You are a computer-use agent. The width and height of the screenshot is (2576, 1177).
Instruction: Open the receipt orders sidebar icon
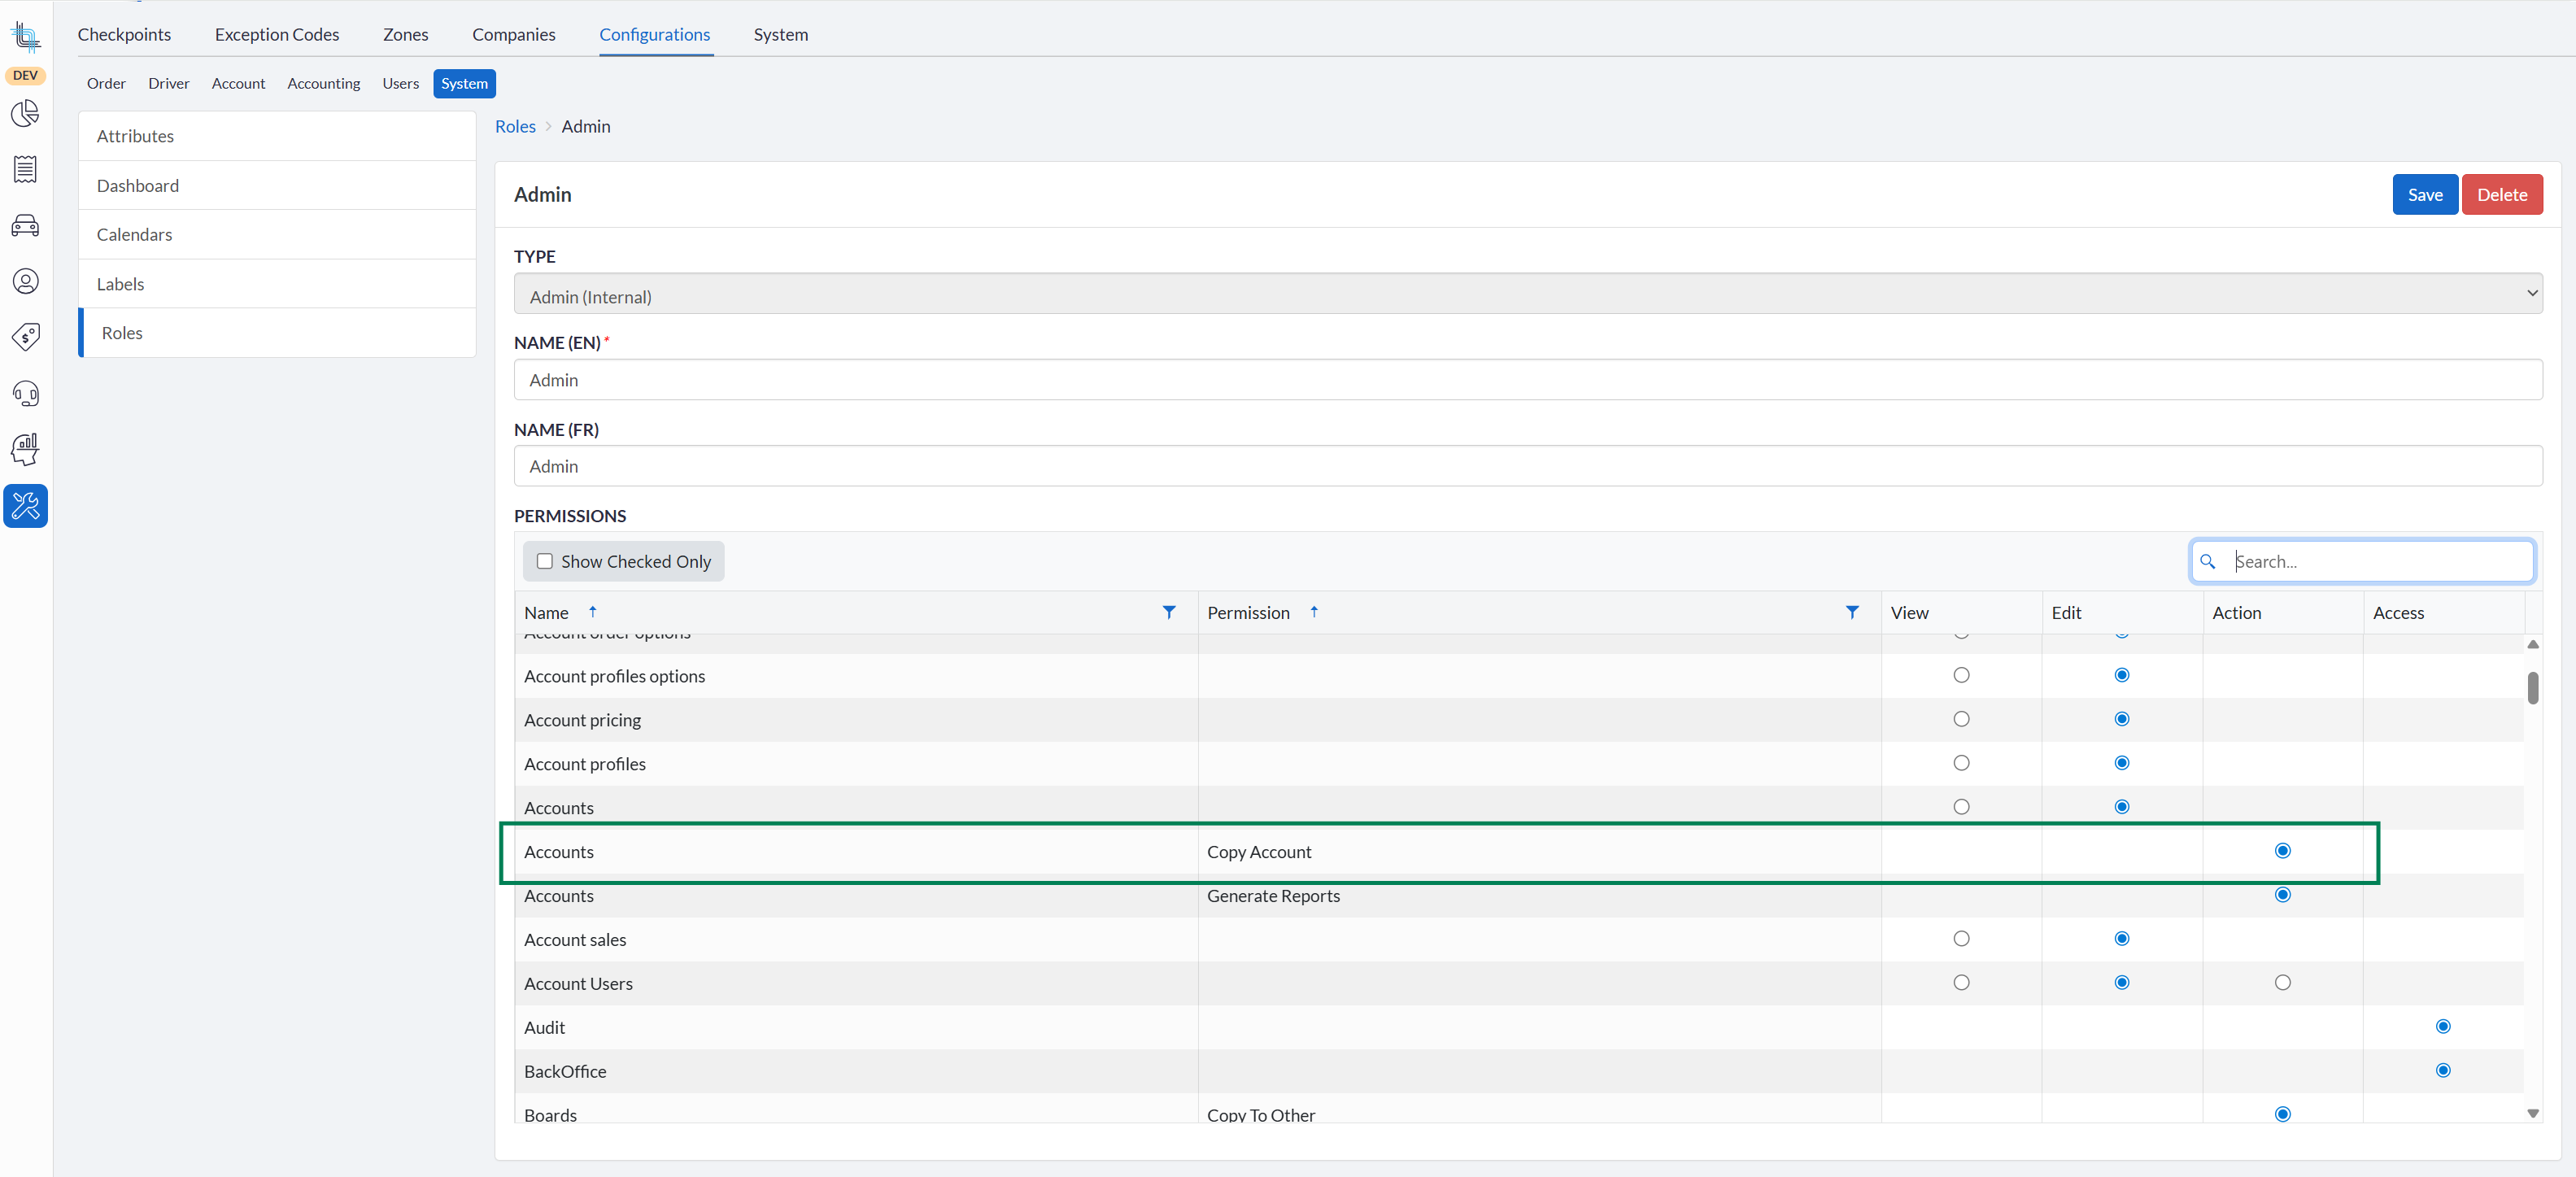click(x=25, y=169)
